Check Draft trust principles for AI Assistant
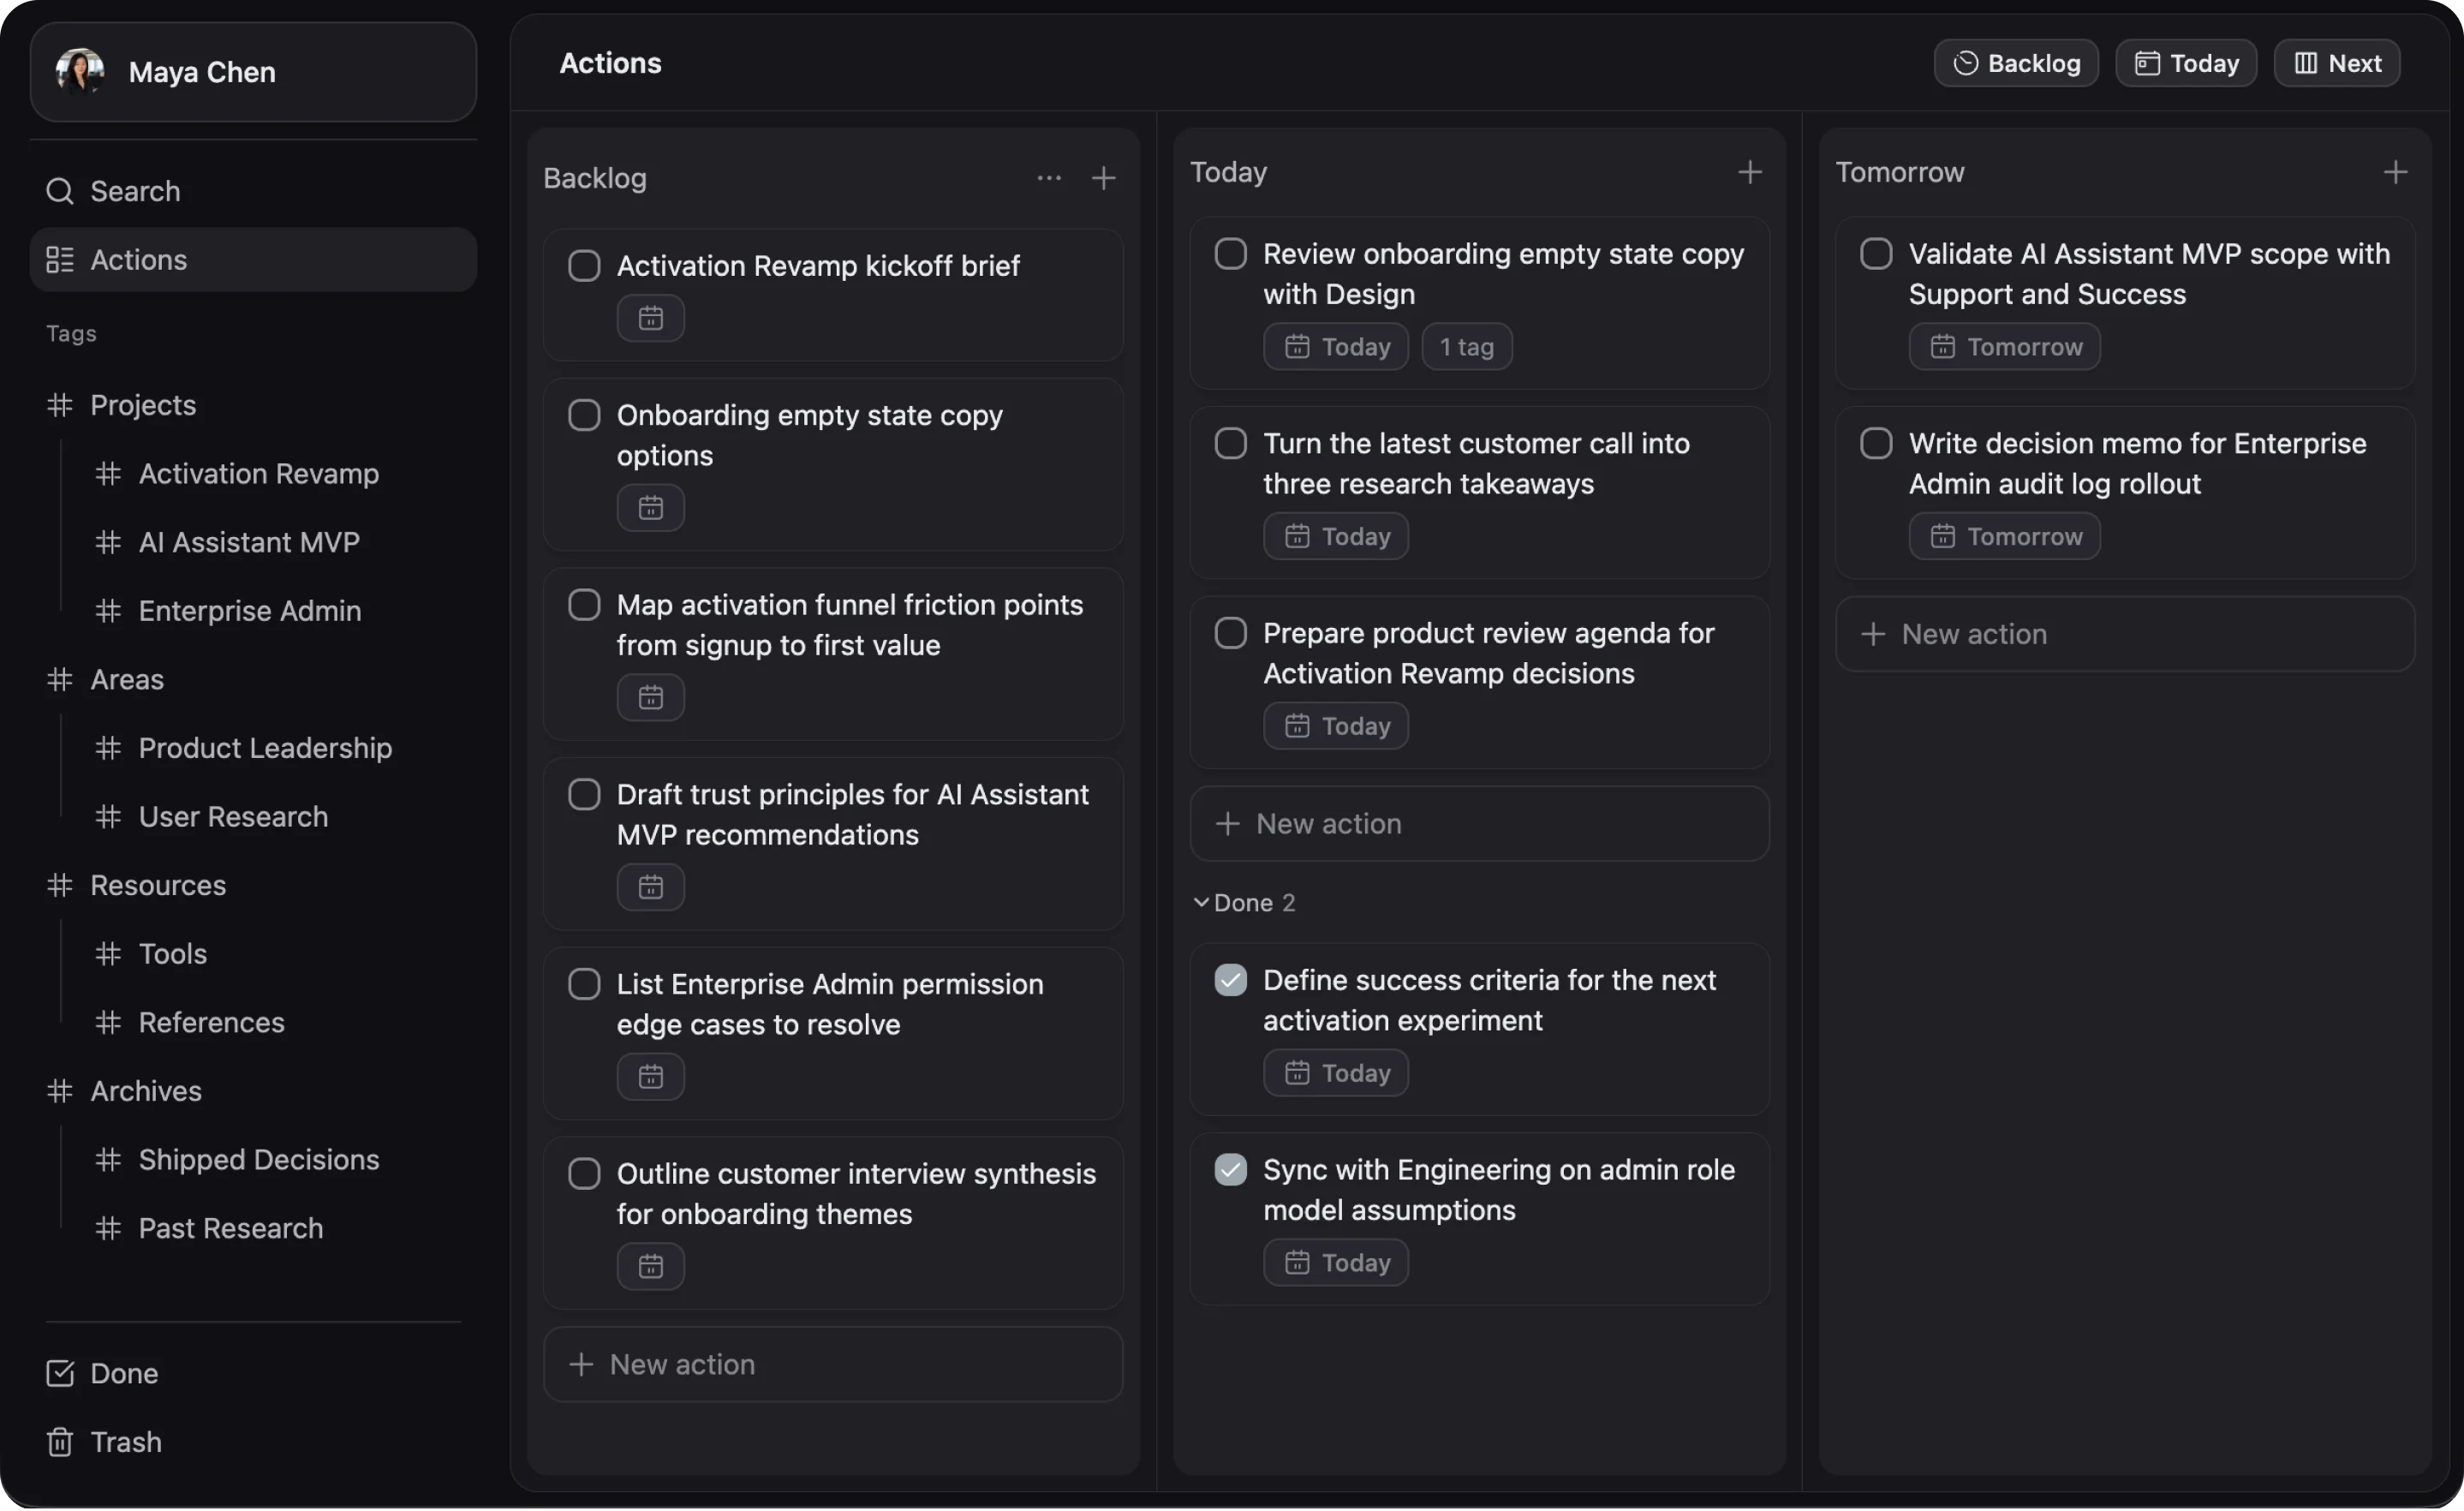This screenshot has height=1511, width=2464. tap(584, 795)
